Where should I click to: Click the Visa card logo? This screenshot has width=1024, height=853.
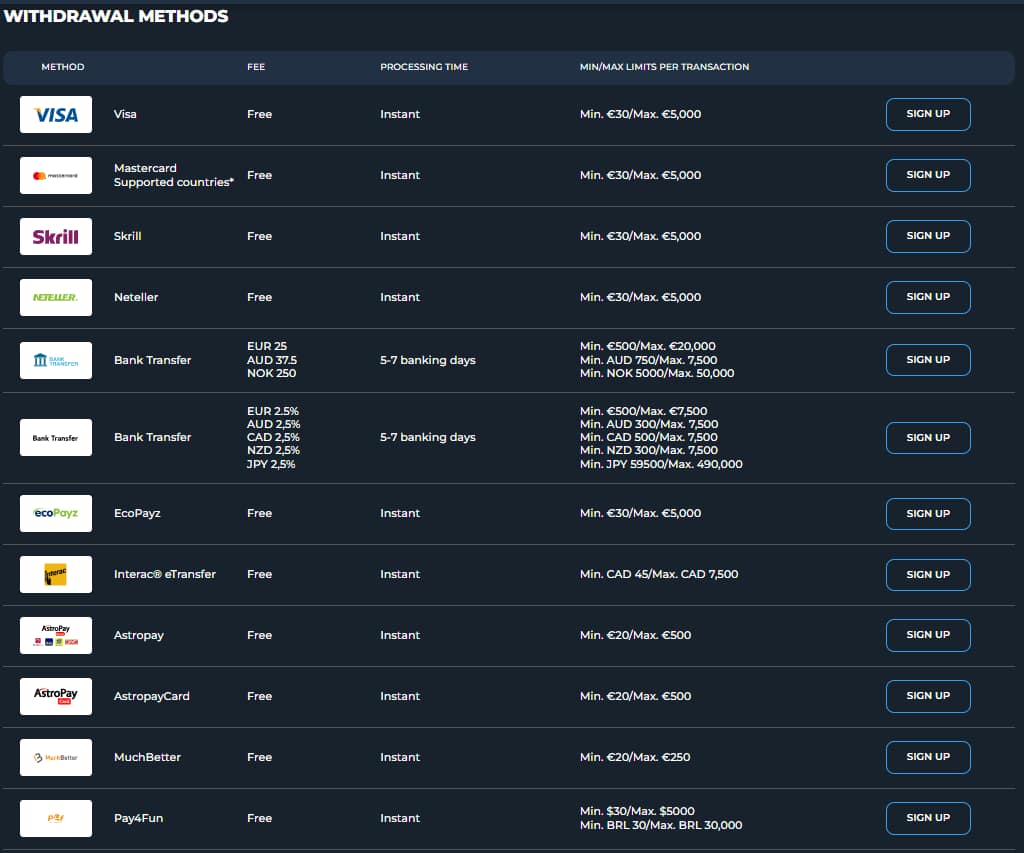click(x=56, y=114)
